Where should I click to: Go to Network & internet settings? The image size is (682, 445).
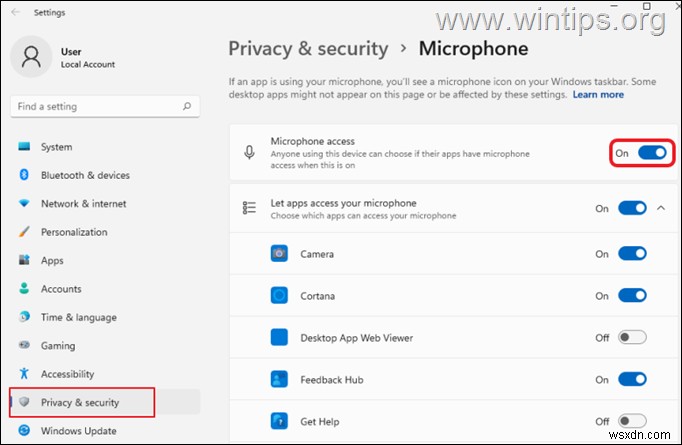[x=83, y=203]
